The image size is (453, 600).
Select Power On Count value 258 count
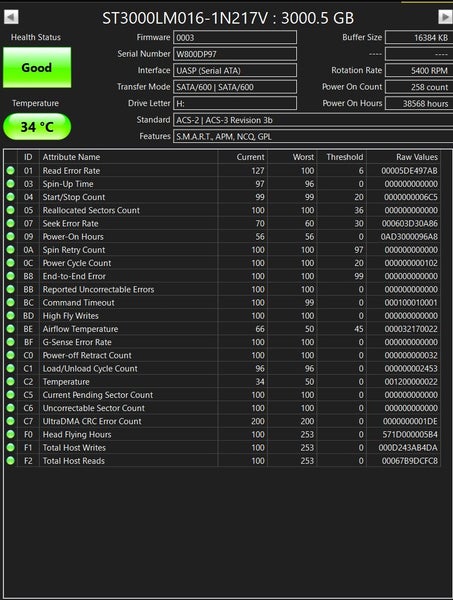coord(419,87)
